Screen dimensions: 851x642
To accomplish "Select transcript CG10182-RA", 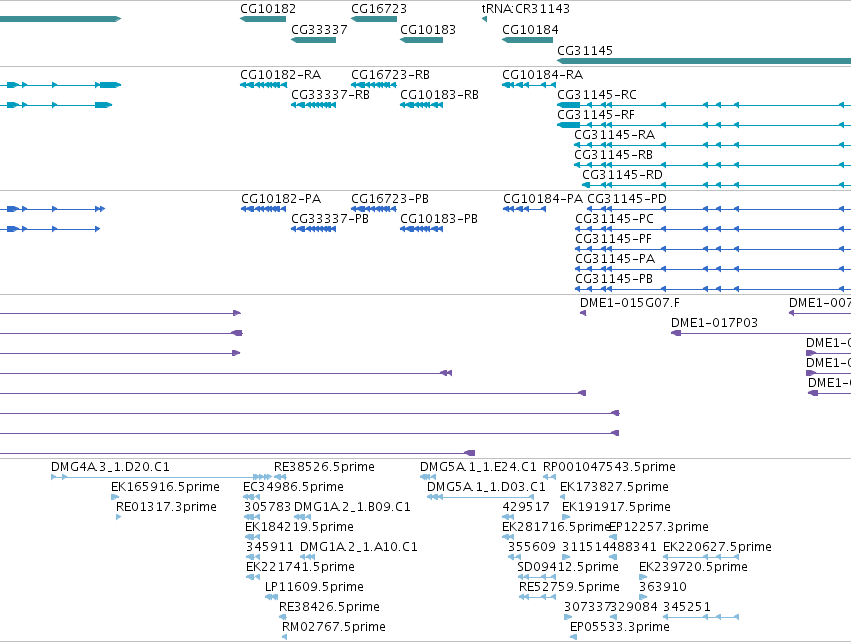I will pyautogui.click(x=281, y=74).
